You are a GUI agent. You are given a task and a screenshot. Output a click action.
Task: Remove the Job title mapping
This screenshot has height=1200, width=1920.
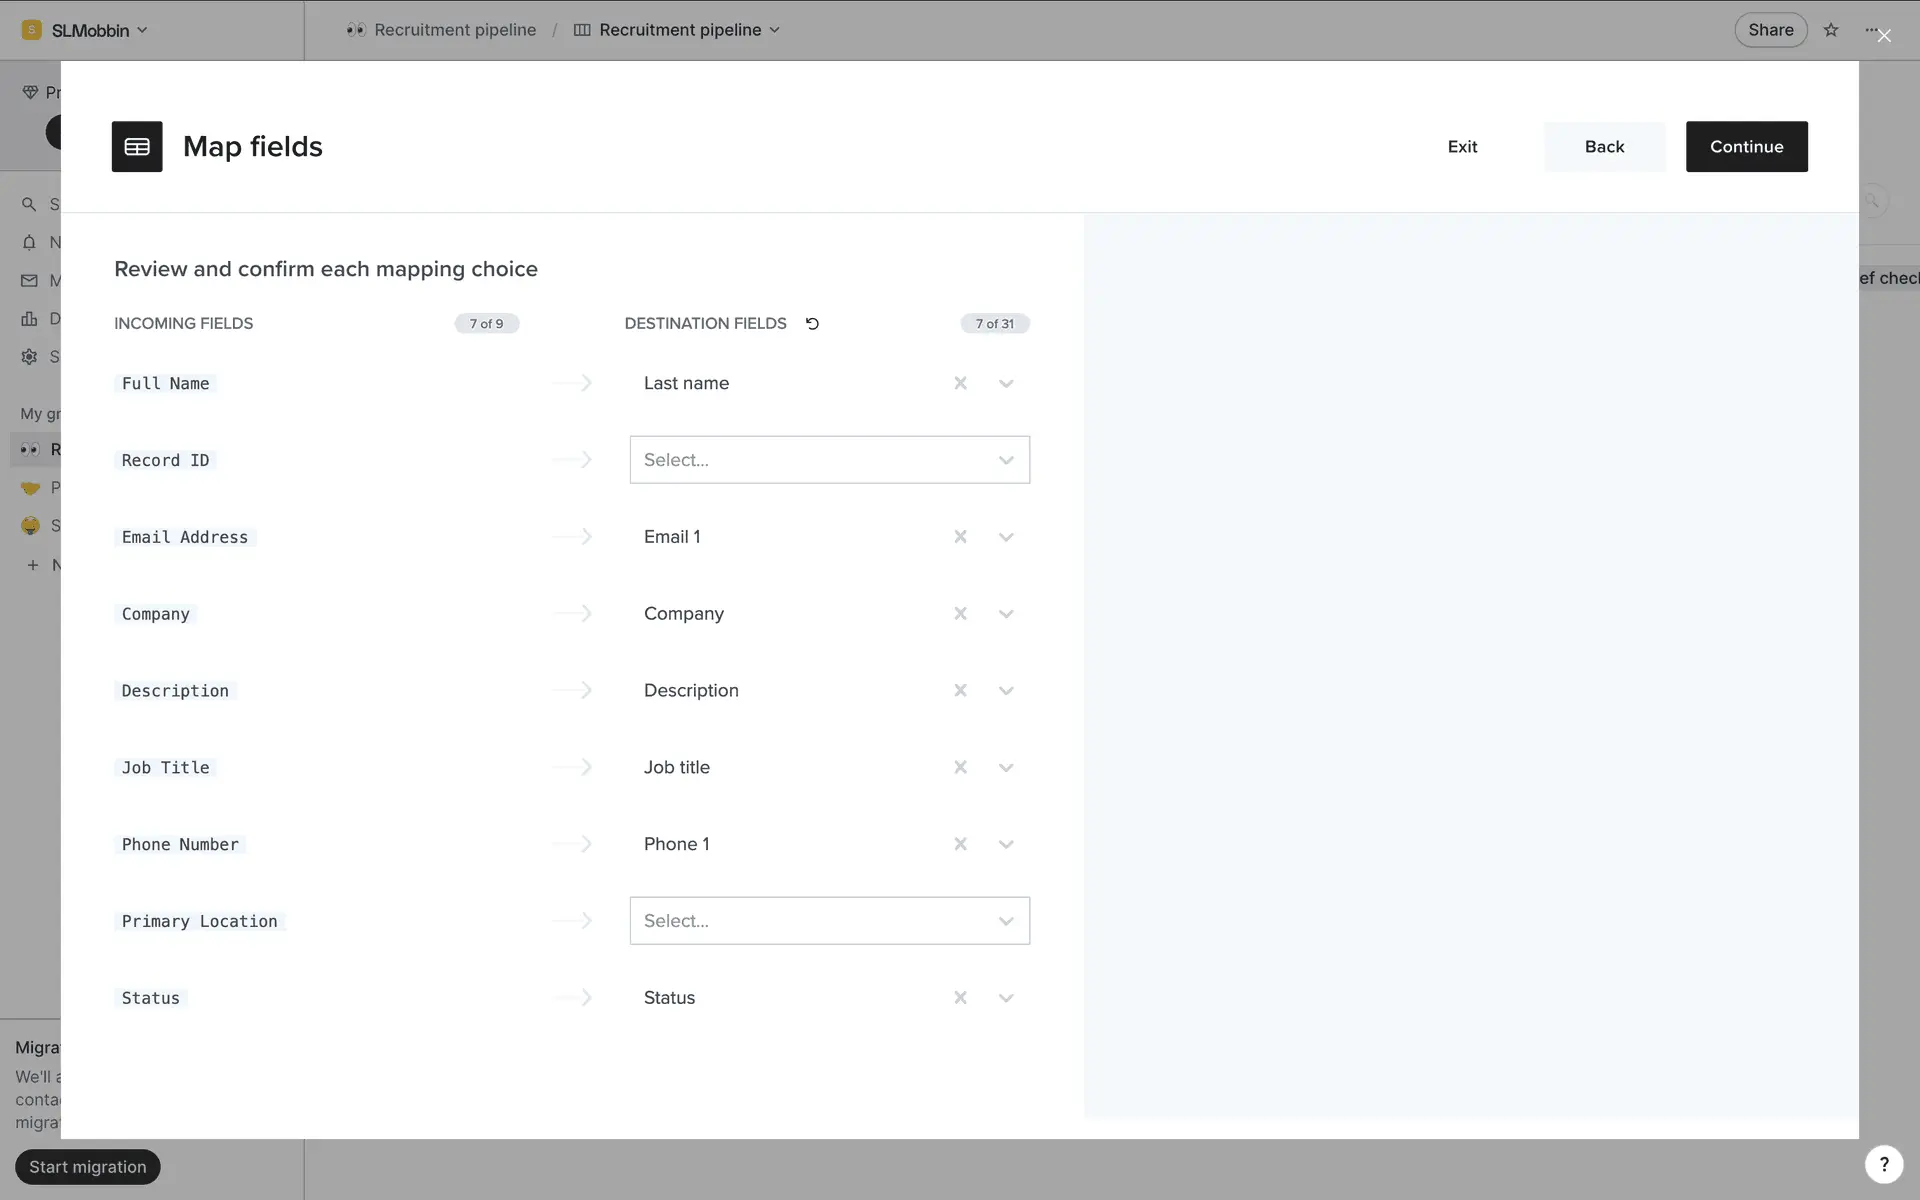[960, 767]
